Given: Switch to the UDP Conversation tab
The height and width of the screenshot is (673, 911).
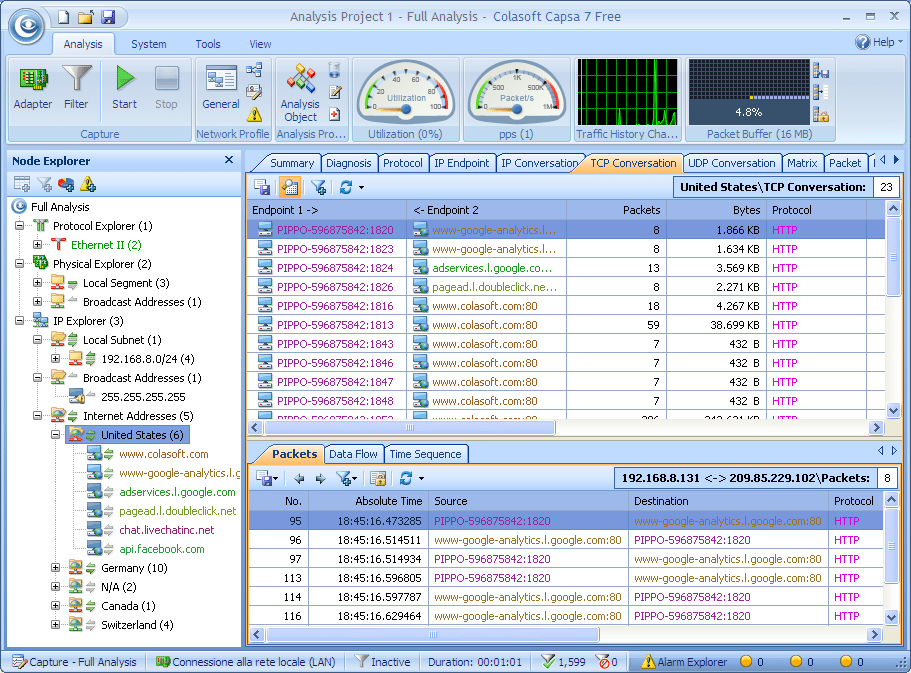Looking at the screenshot, I should [x=732, y=163].
